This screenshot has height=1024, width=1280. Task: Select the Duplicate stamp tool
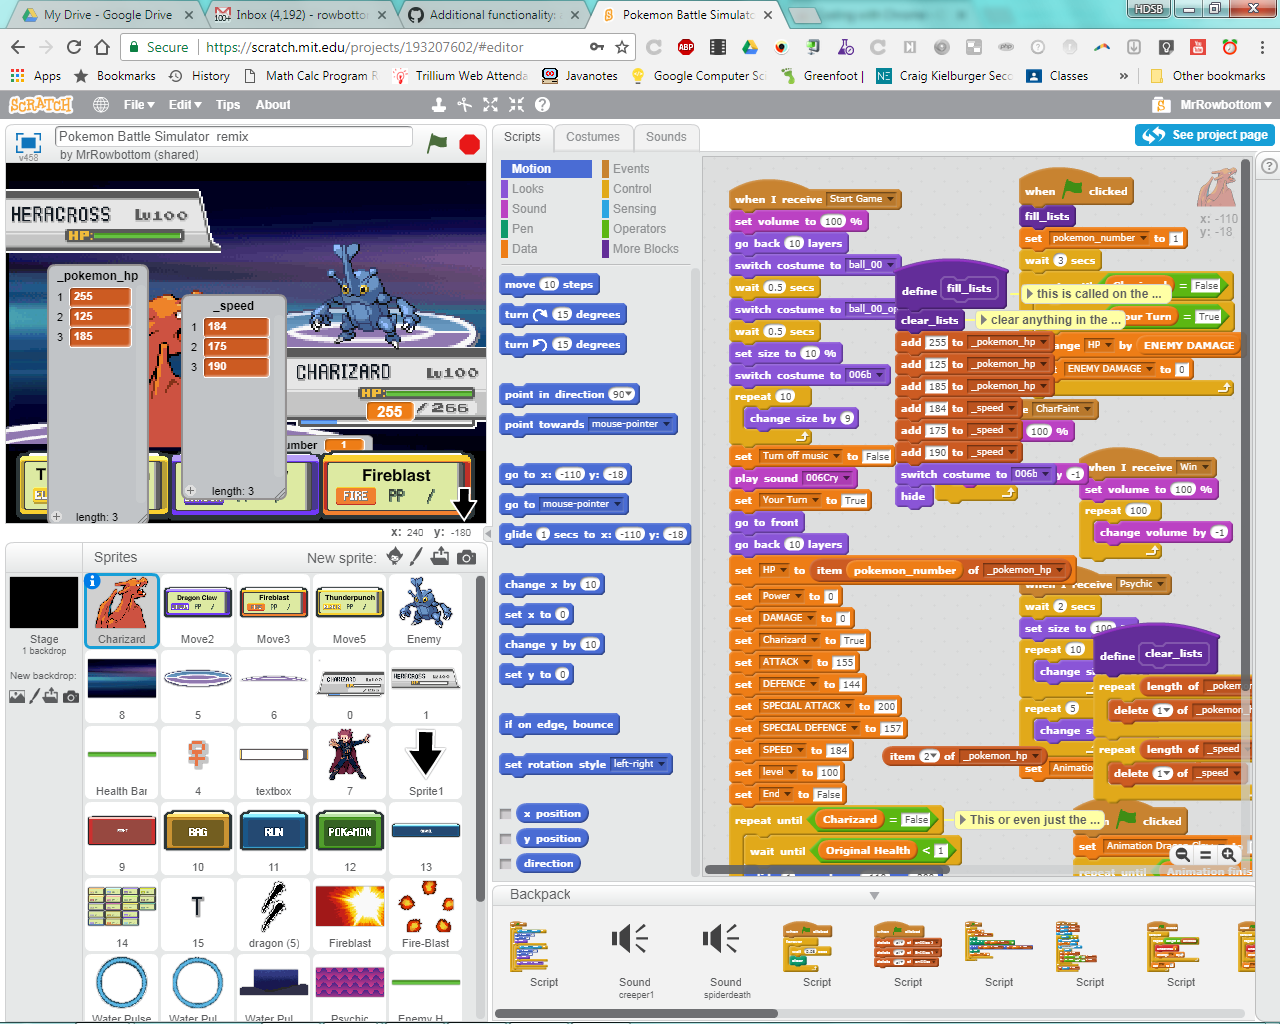pyautogui.click(x=438, y=104)
